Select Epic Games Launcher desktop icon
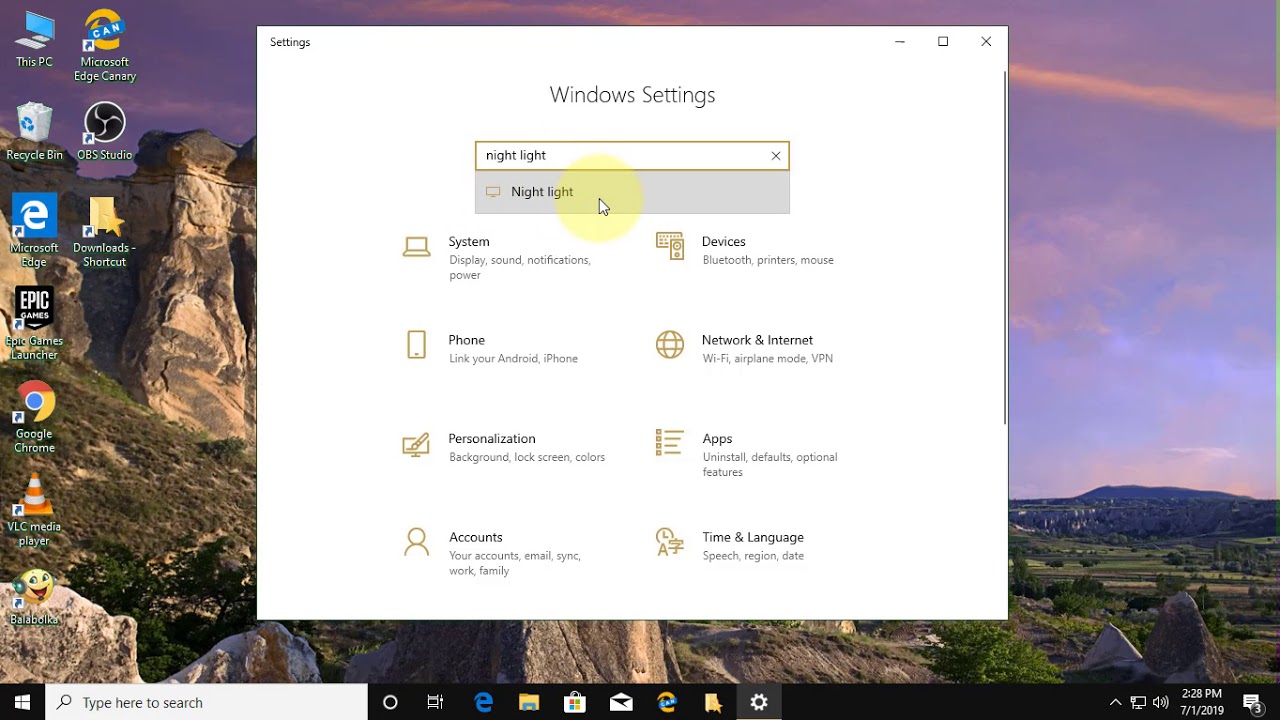The image size is (1280, 720). coord(34,324)
